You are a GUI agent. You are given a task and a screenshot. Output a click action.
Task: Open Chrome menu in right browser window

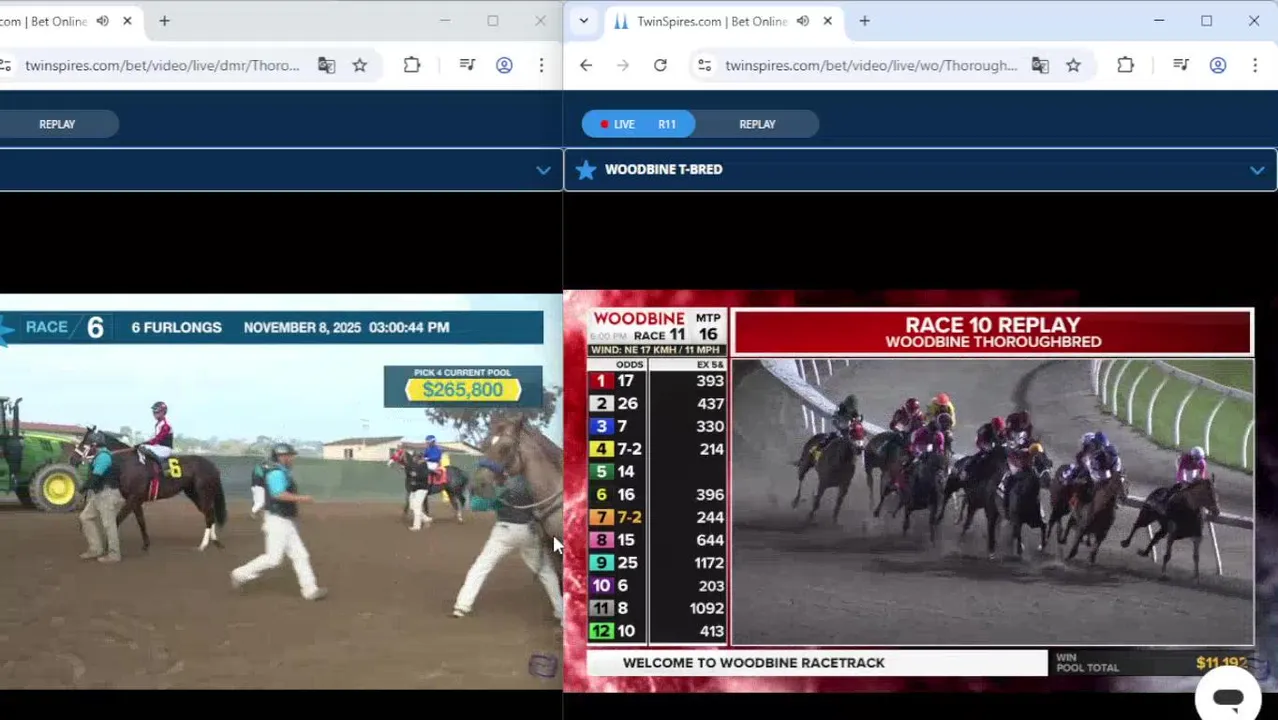click(x=1255, y=65)
